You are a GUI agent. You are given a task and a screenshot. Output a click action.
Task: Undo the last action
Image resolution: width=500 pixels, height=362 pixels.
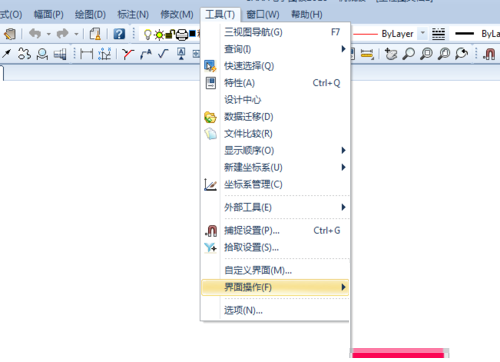pyautogui.click(x=35, y=34)
